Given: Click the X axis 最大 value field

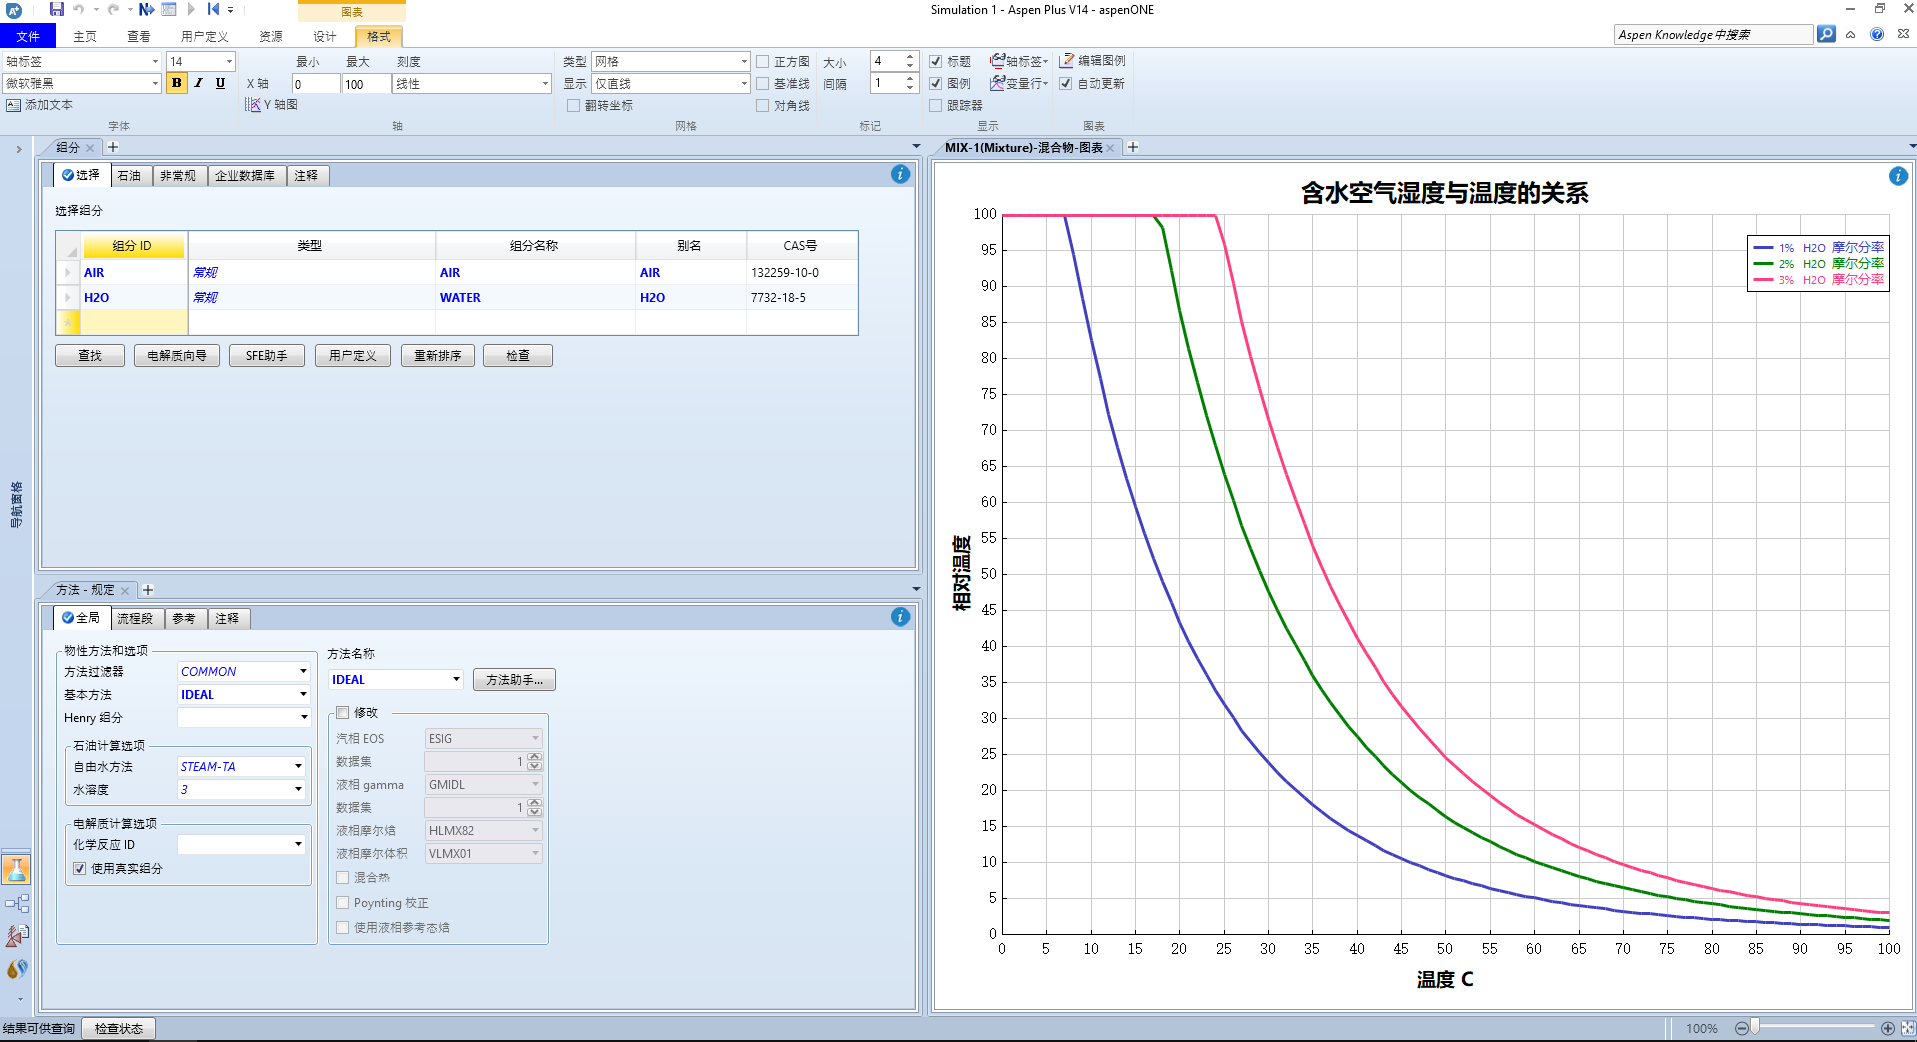Looking at the screenshot, I should pos(365,84).
